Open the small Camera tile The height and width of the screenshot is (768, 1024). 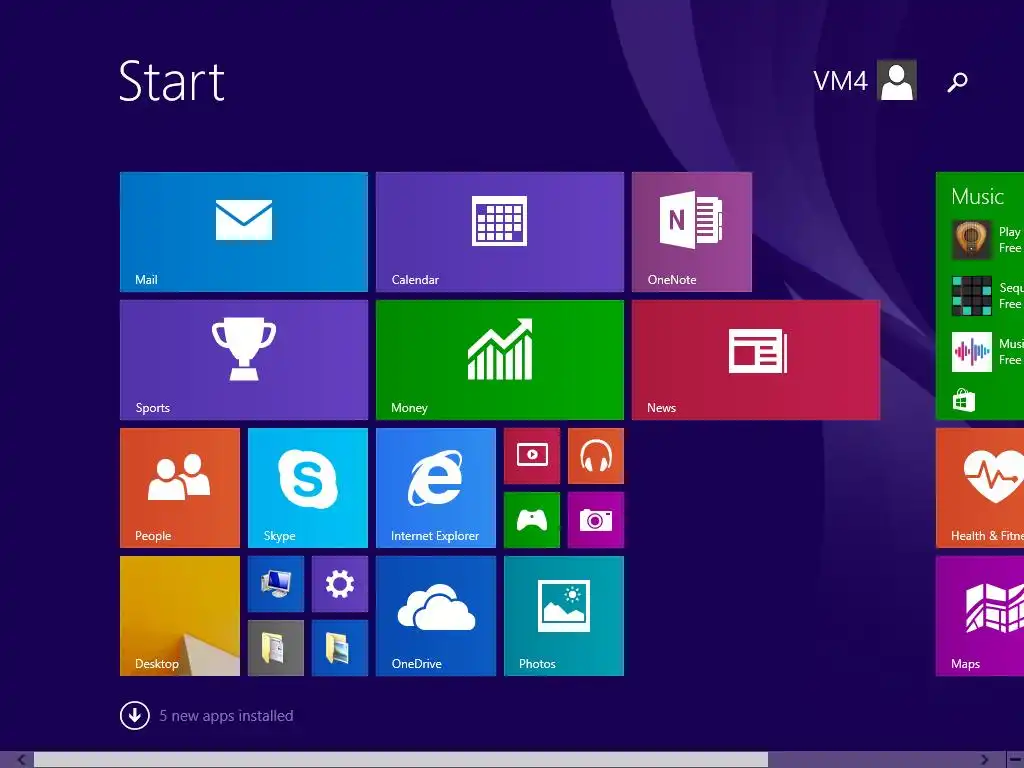(x=596, y=520)
